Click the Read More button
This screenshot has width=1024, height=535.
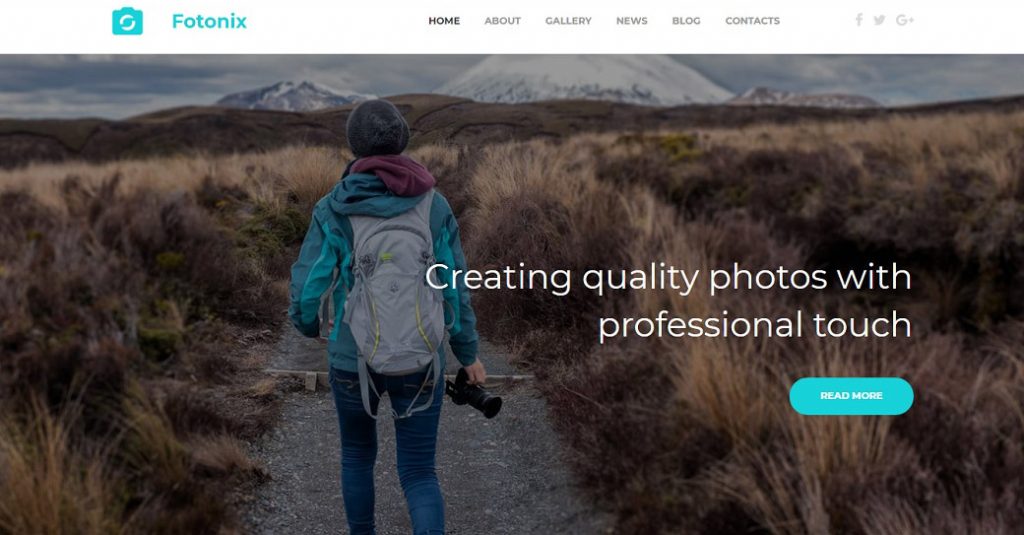click(851, 396)
